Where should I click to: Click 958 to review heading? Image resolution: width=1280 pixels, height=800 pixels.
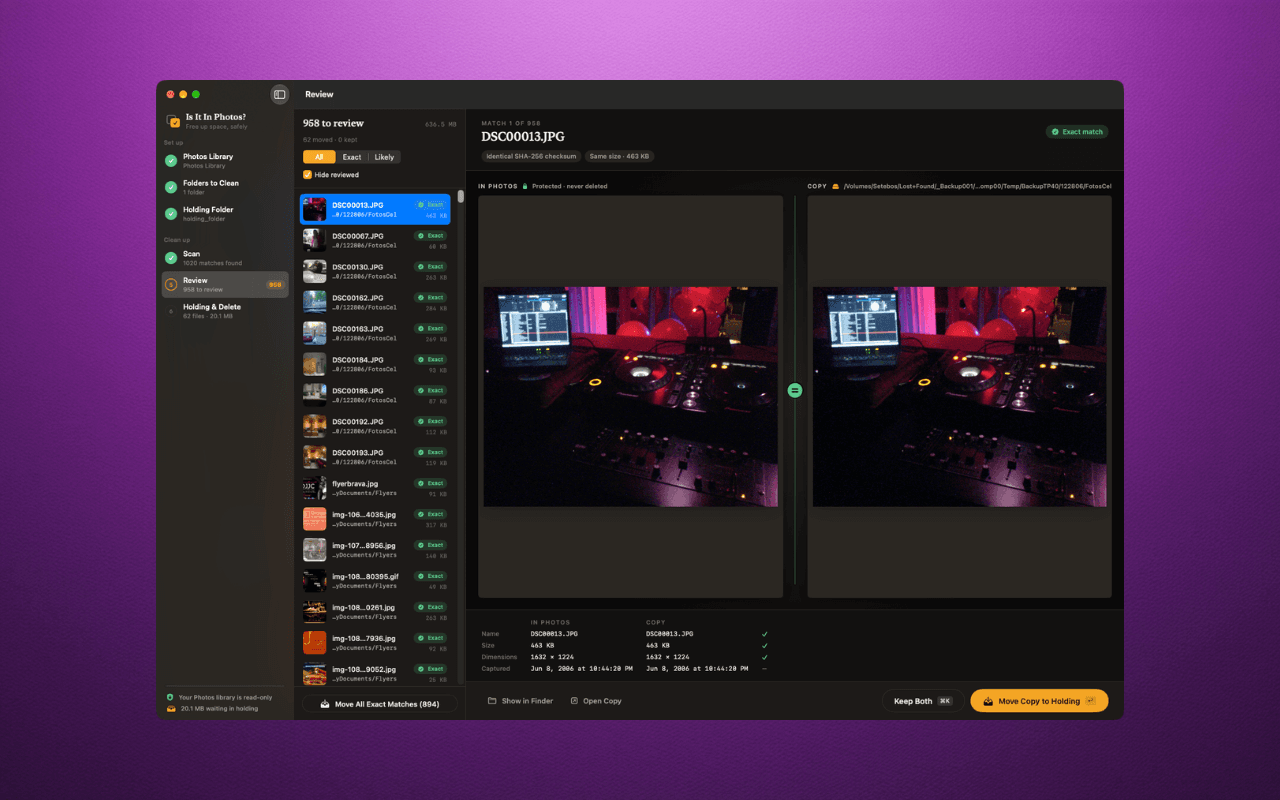click(334, 123)
